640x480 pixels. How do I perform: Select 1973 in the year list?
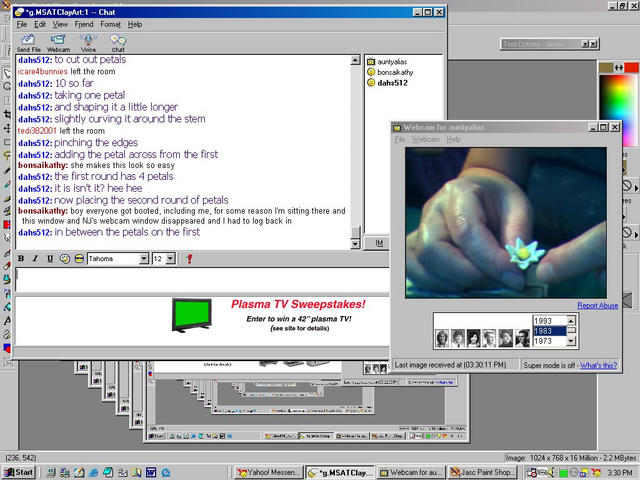tap(549, 341)
